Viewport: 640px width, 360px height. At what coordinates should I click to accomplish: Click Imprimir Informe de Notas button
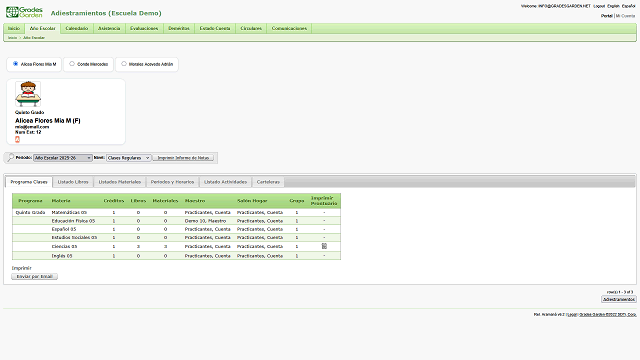click(183, 158)
